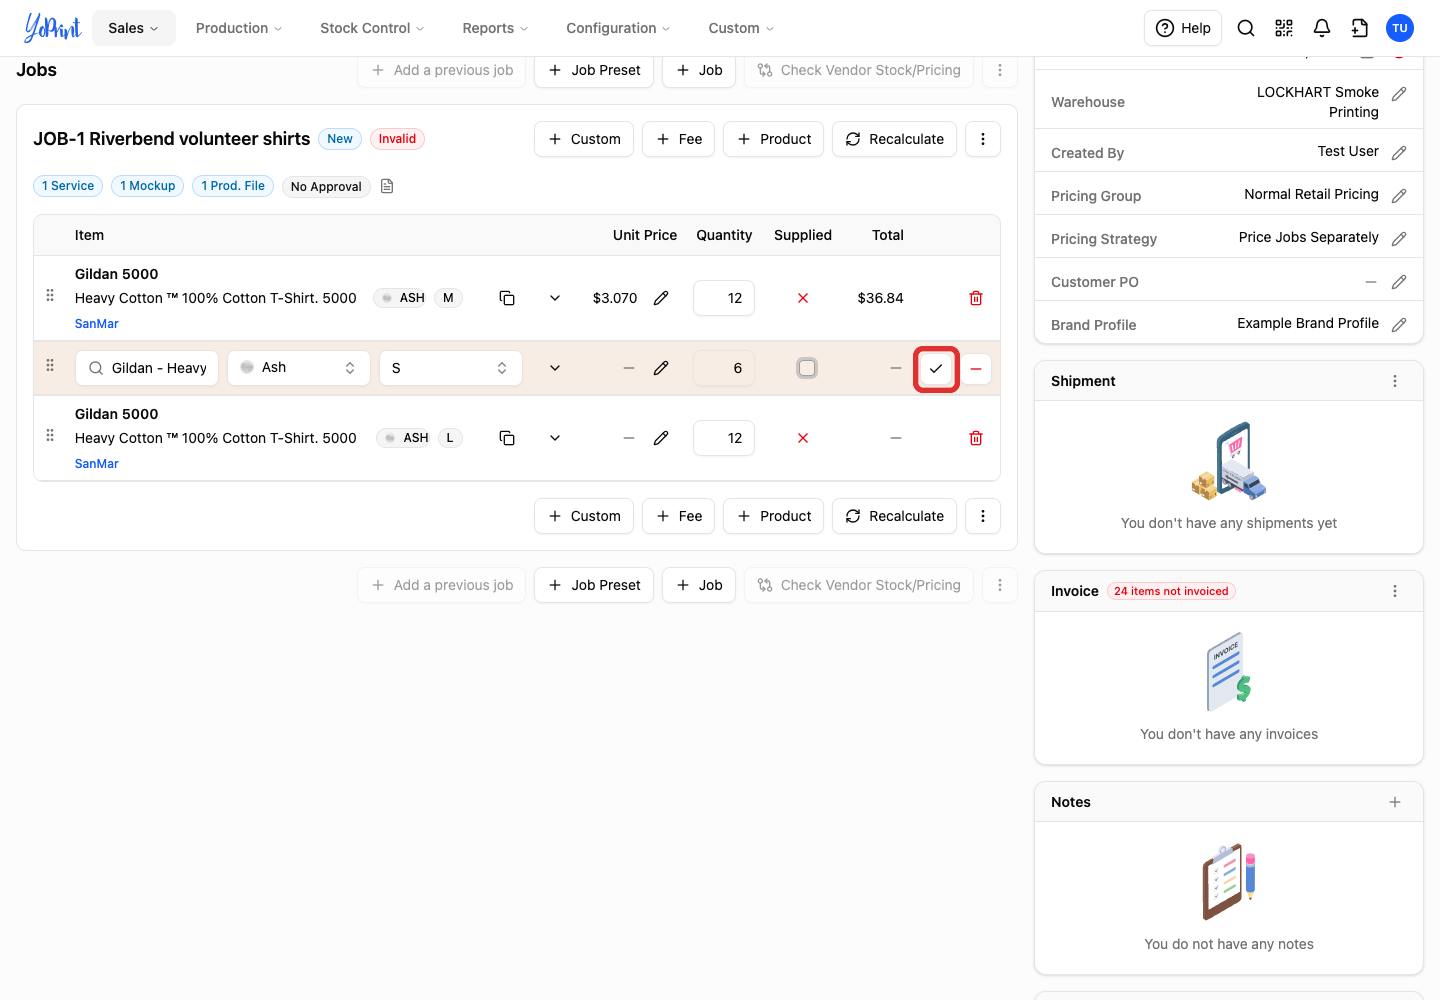Add a note with plus icon
Screen dimensions: 1440x1000
point(1395,802)
